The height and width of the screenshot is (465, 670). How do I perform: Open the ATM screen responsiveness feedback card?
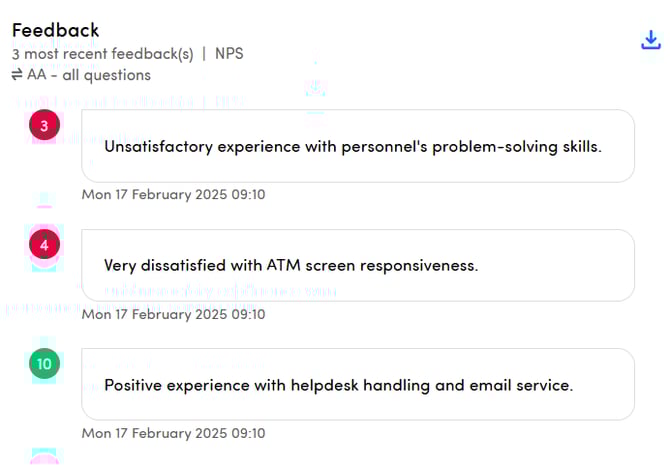pos(357,265)
